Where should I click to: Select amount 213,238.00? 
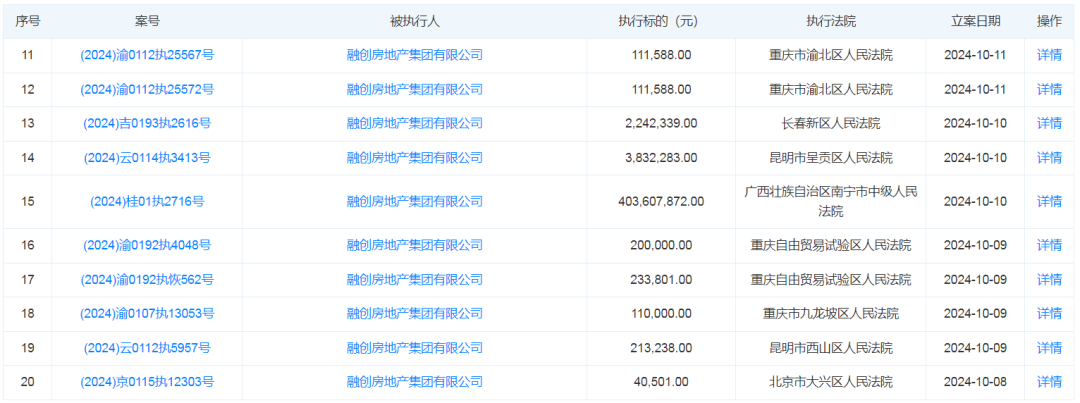coord(661,348)
